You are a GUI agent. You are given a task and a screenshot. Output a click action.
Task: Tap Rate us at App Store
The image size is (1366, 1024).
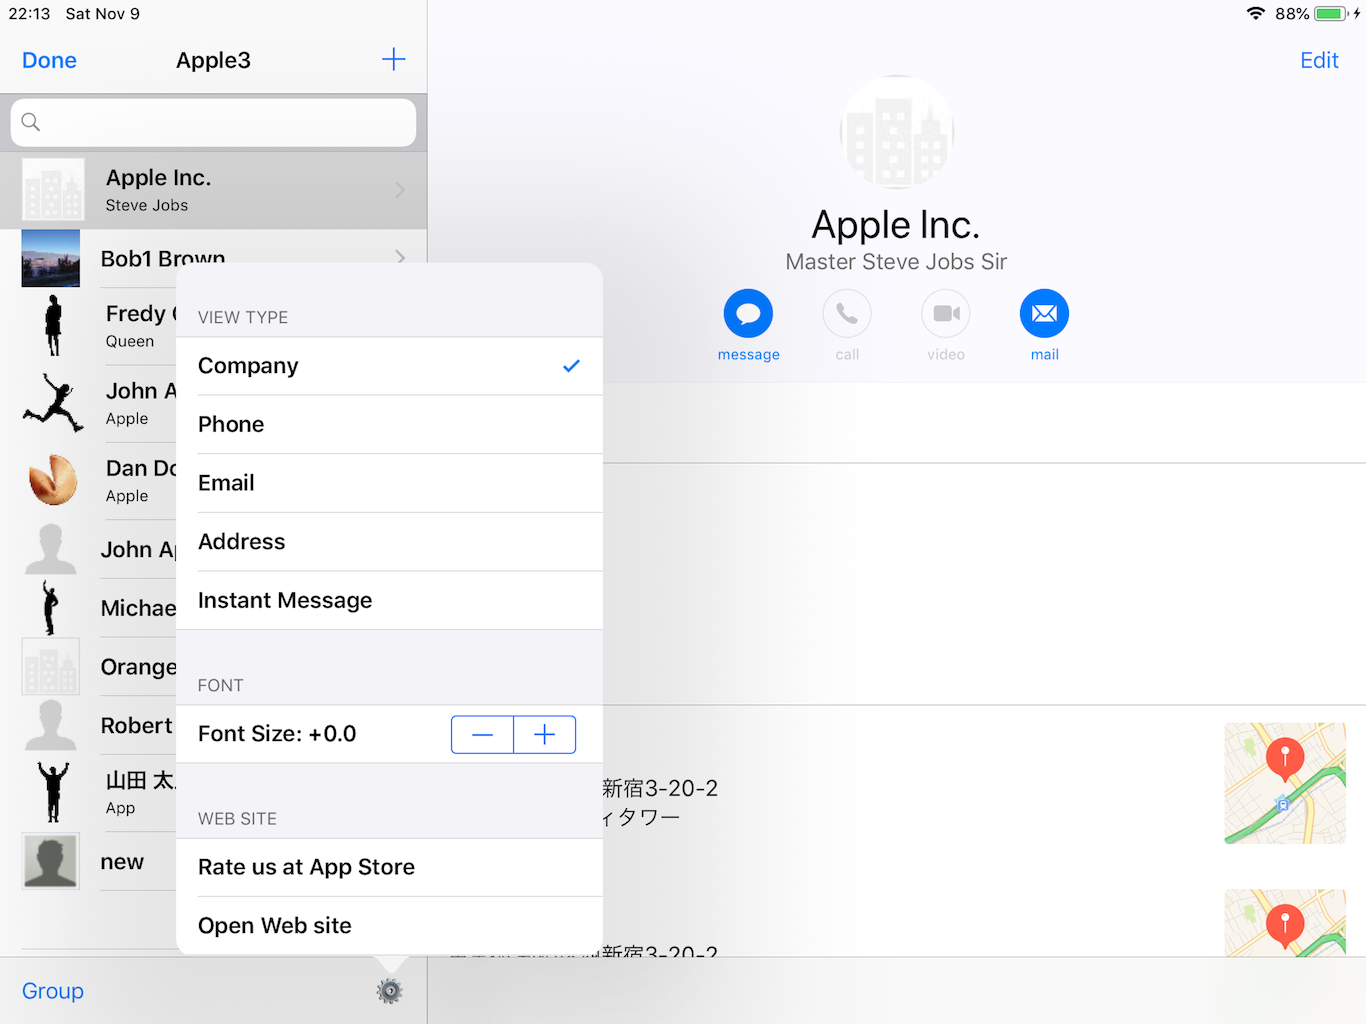pyautogui.click(x=389, y=867)
